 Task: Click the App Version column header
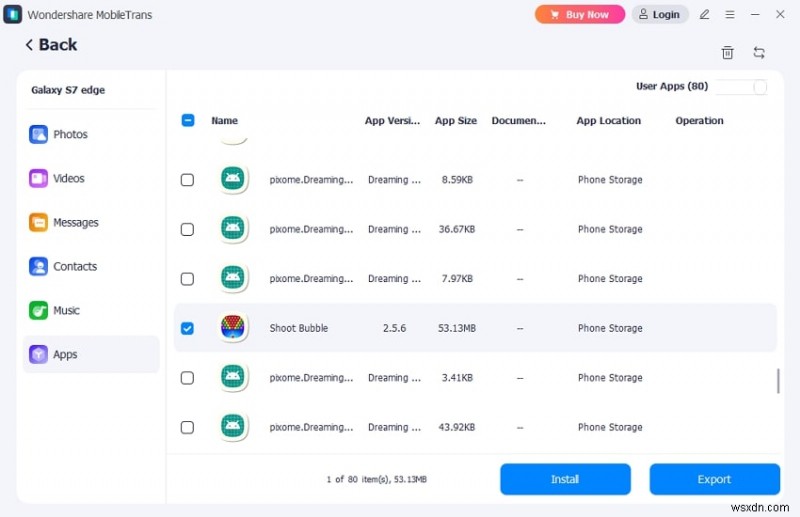pyautogui.click(x=392, y=121)
